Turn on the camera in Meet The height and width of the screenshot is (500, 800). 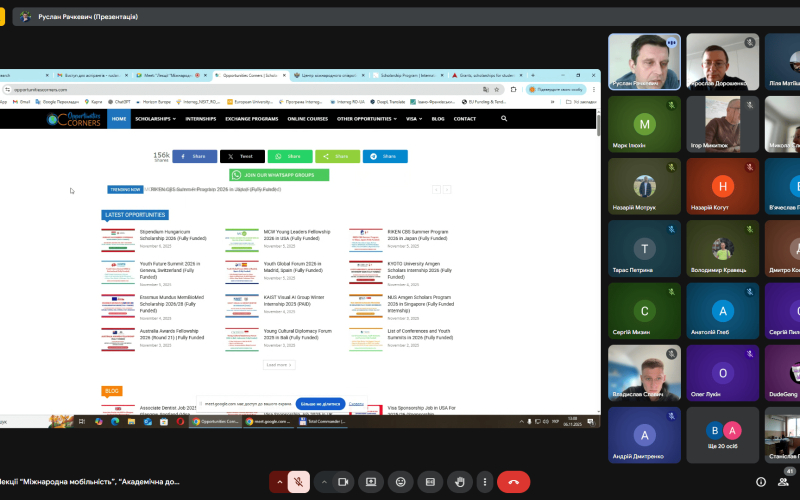pyautogui.click(x=342, y=481)
